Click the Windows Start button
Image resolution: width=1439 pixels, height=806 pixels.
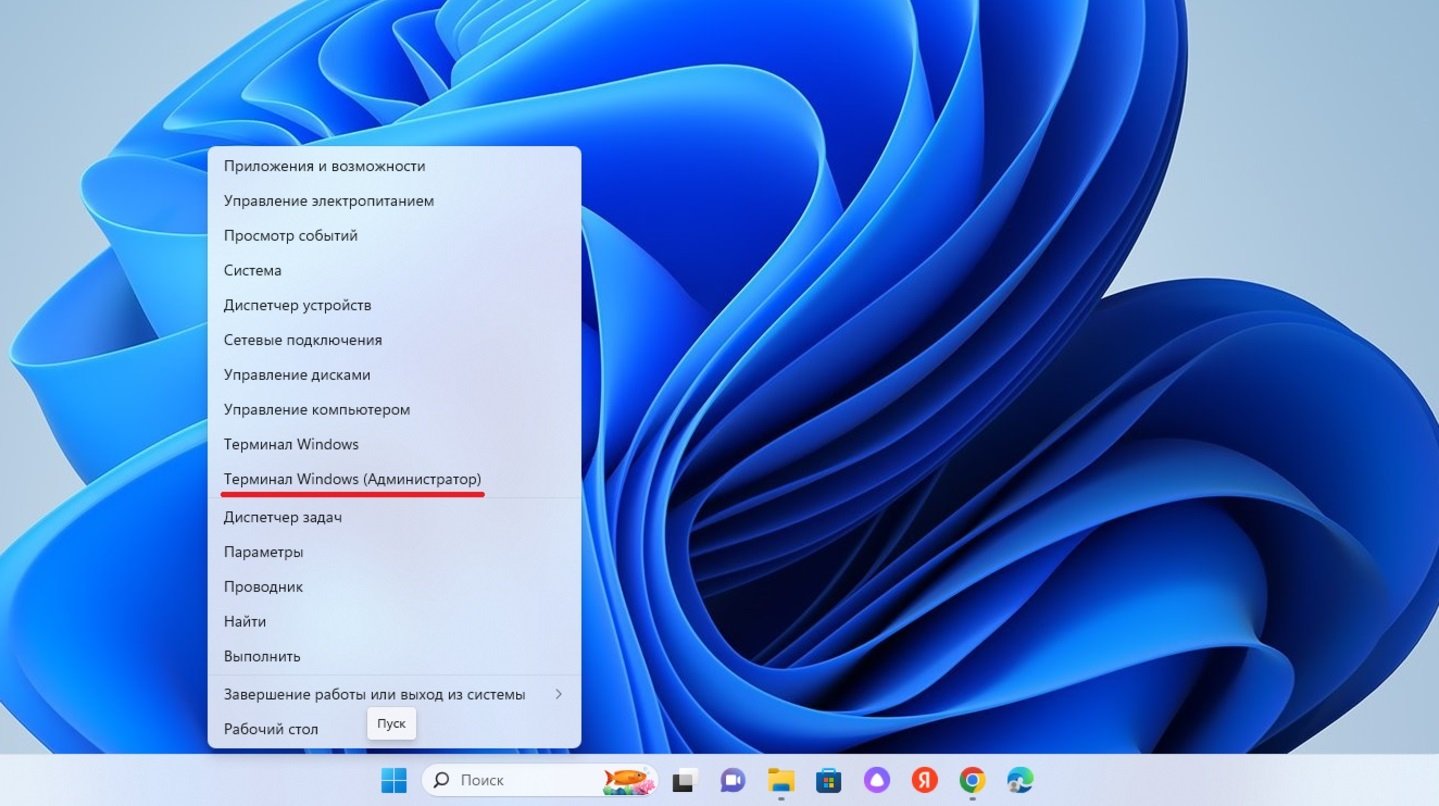point(394,780)
